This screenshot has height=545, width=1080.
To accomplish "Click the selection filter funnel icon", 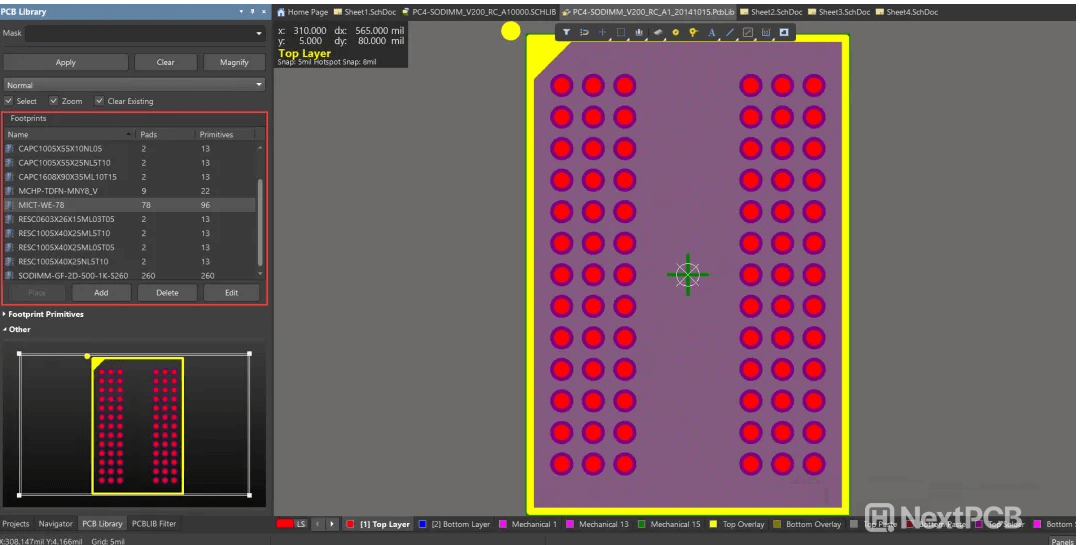I will (566, 32).
